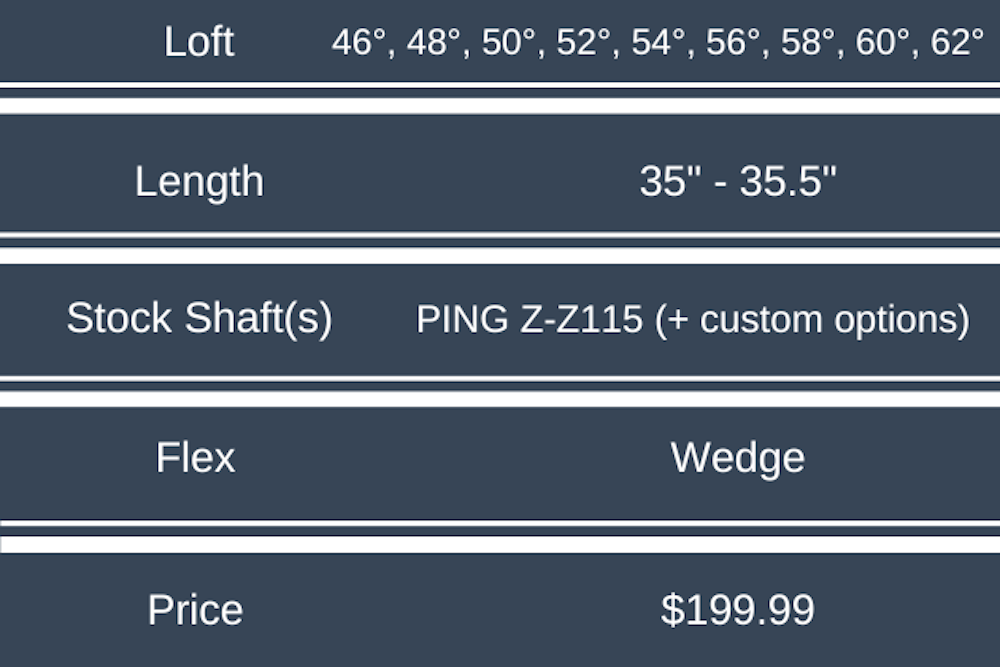Select the 35" minimum length value
This screenshot has height=667, width=1000.
click(x=664, y=182)
